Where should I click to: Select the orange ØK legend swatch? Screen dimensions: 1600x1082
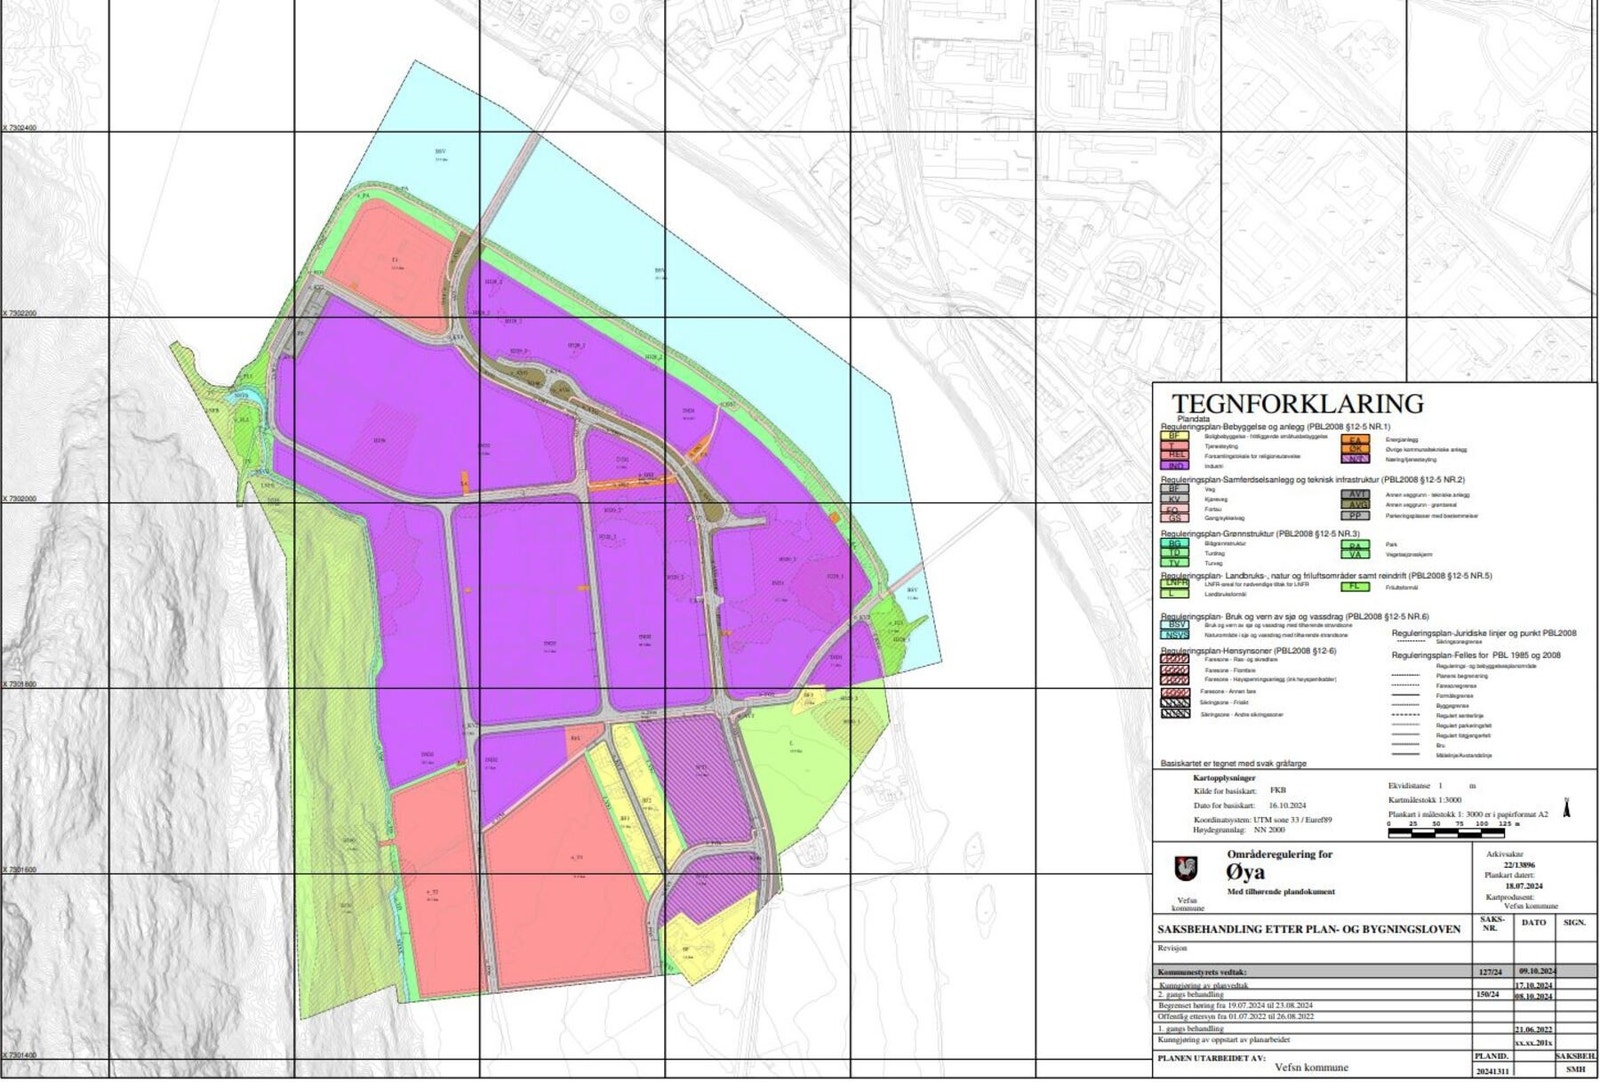coord(1355,449)
